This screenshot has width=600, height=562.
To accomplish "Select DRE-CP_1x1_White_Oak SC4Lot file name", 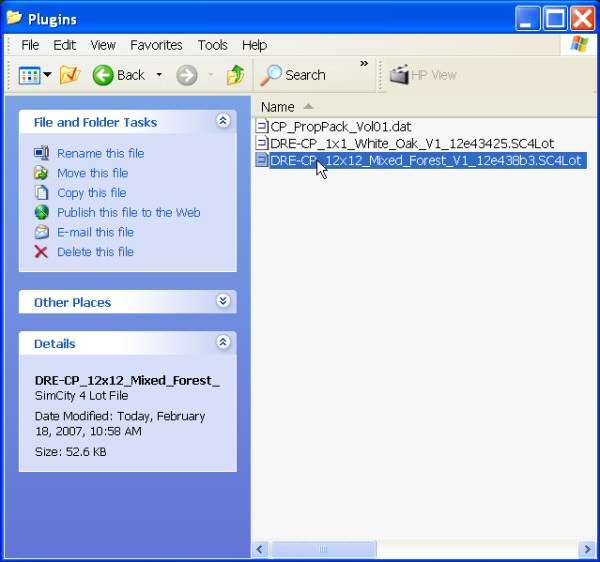I will tap(412, 143).
